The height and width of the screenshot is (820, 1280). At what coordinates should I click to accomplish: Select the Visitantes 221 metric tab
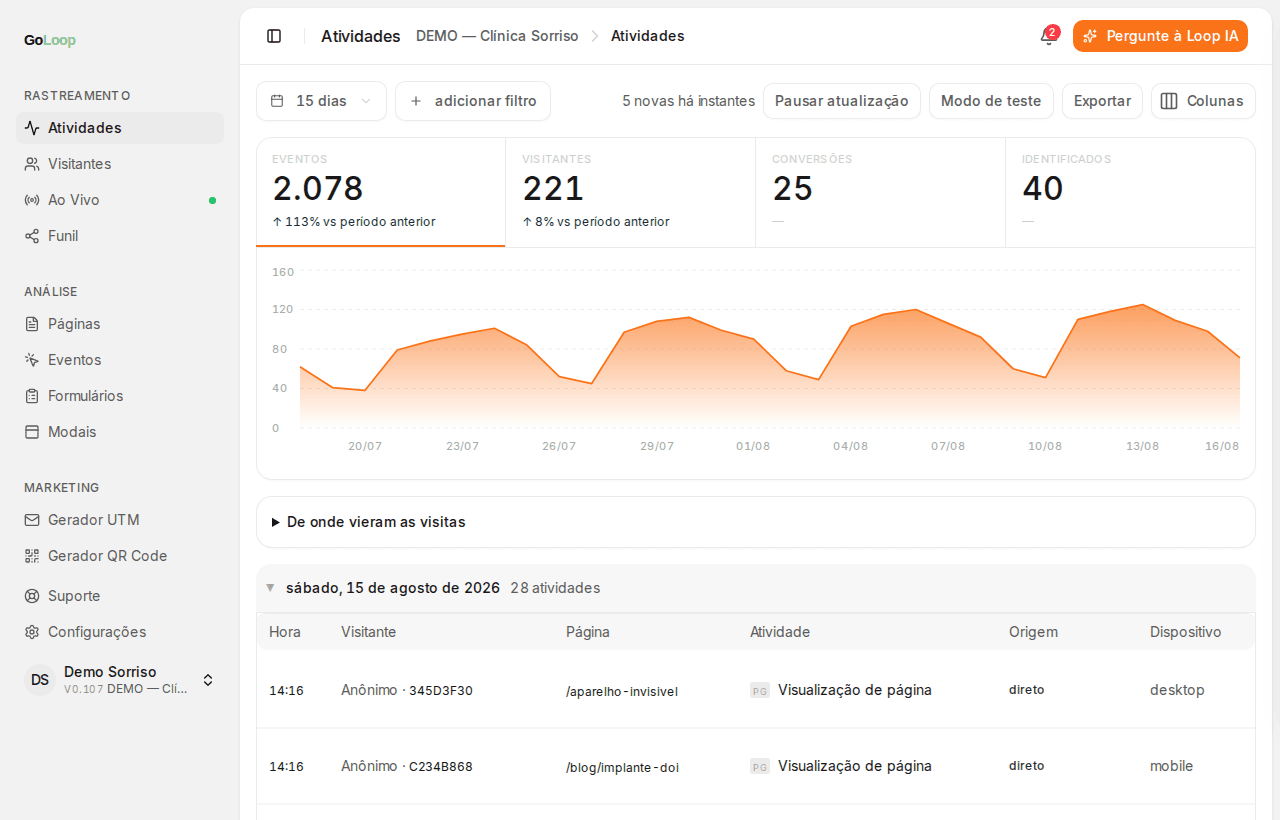point(631,192)
